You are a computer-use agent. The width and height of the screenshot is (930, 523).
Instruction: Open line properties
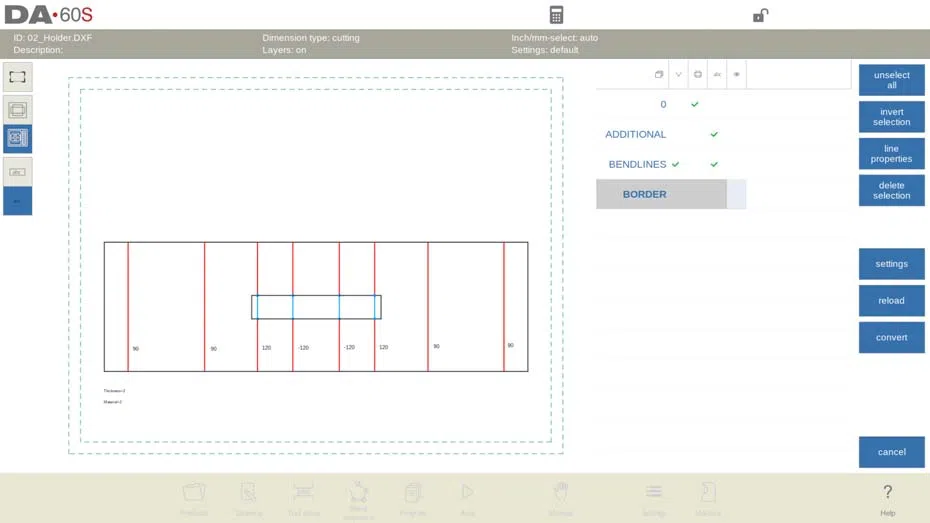point(891,154)
